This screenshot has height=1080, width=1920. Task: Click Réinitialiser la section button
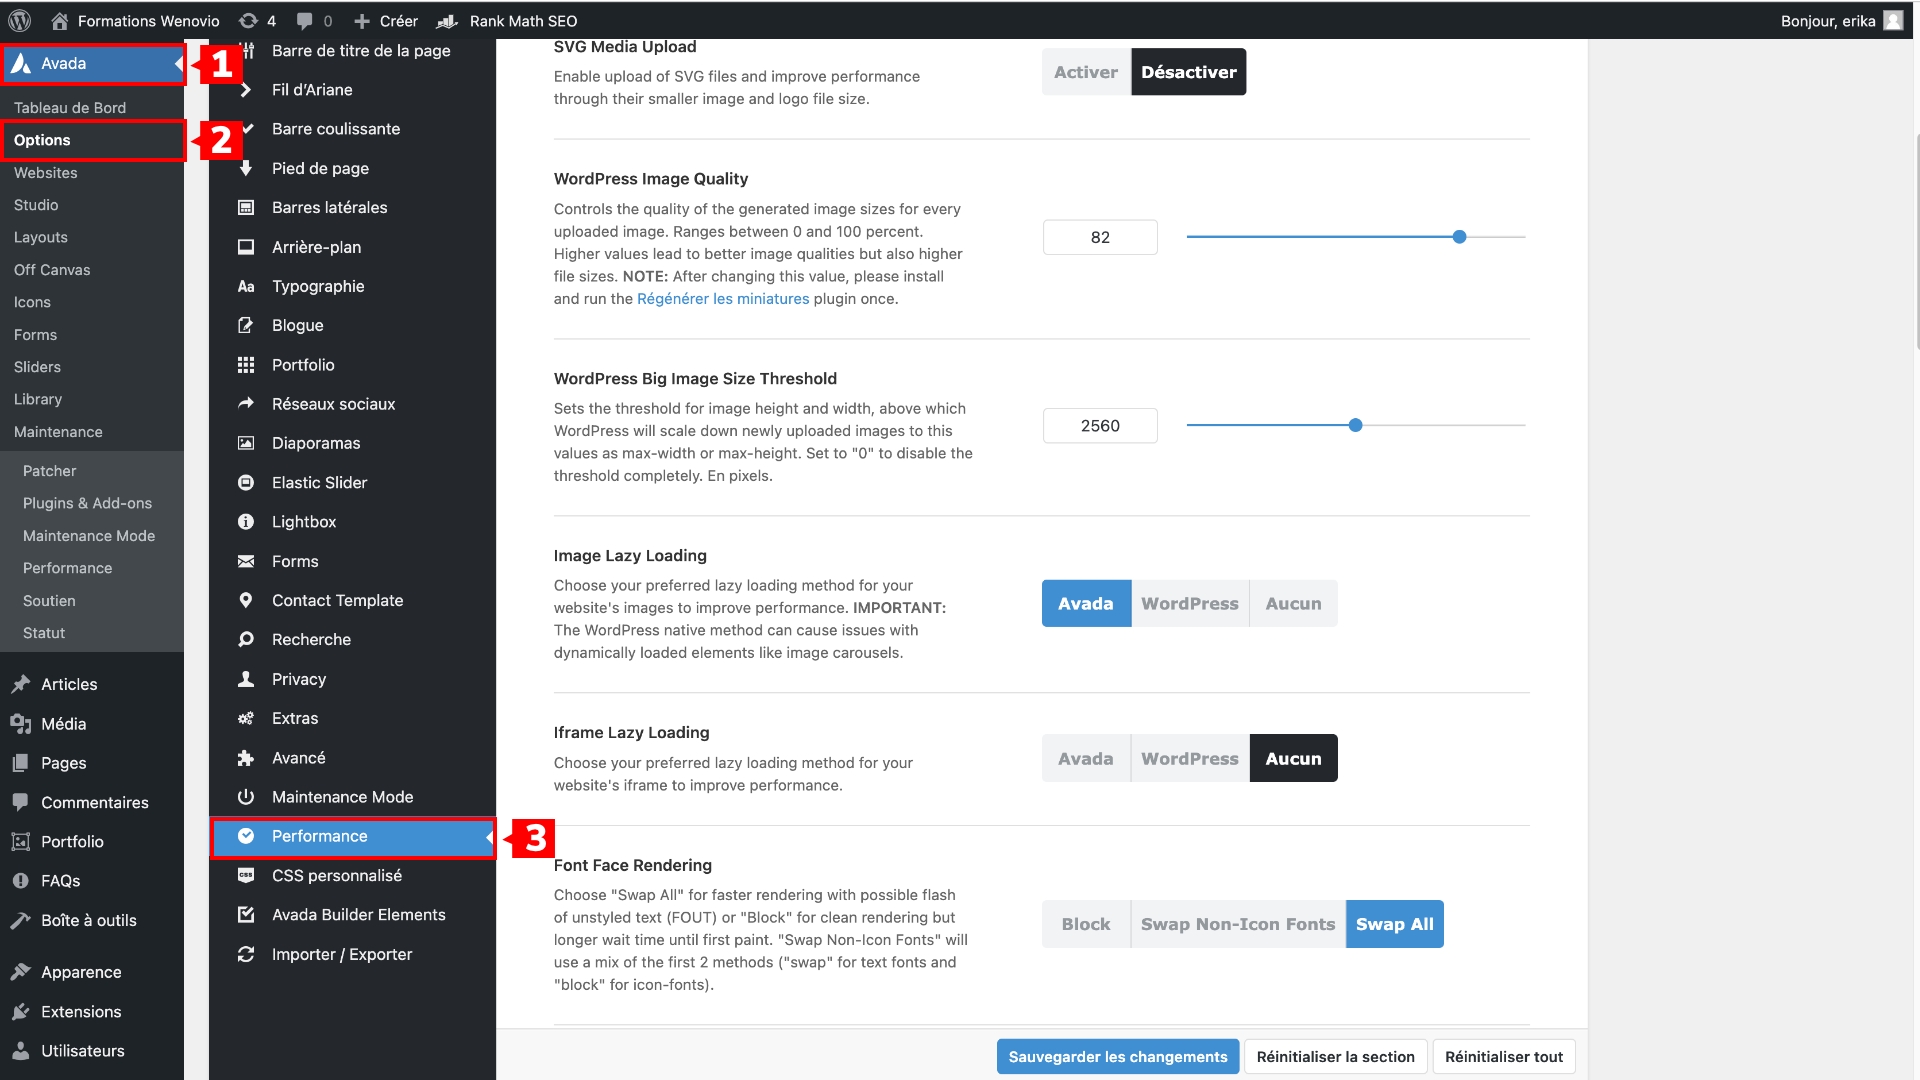click(1336, 1057)
